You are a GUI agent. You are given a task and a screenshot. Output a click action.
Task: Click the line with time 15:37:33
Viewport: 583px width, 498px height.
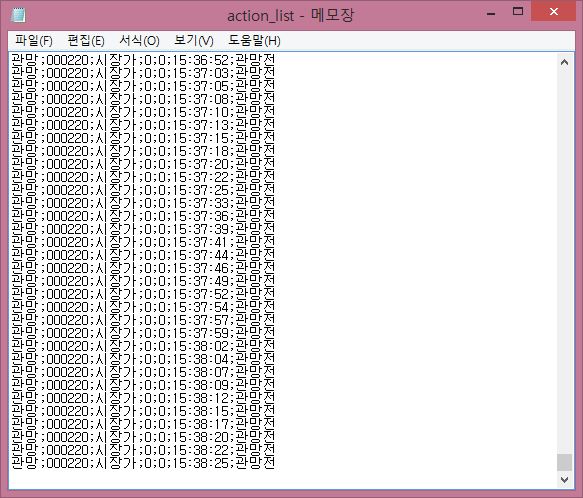[x=143, y=203]
